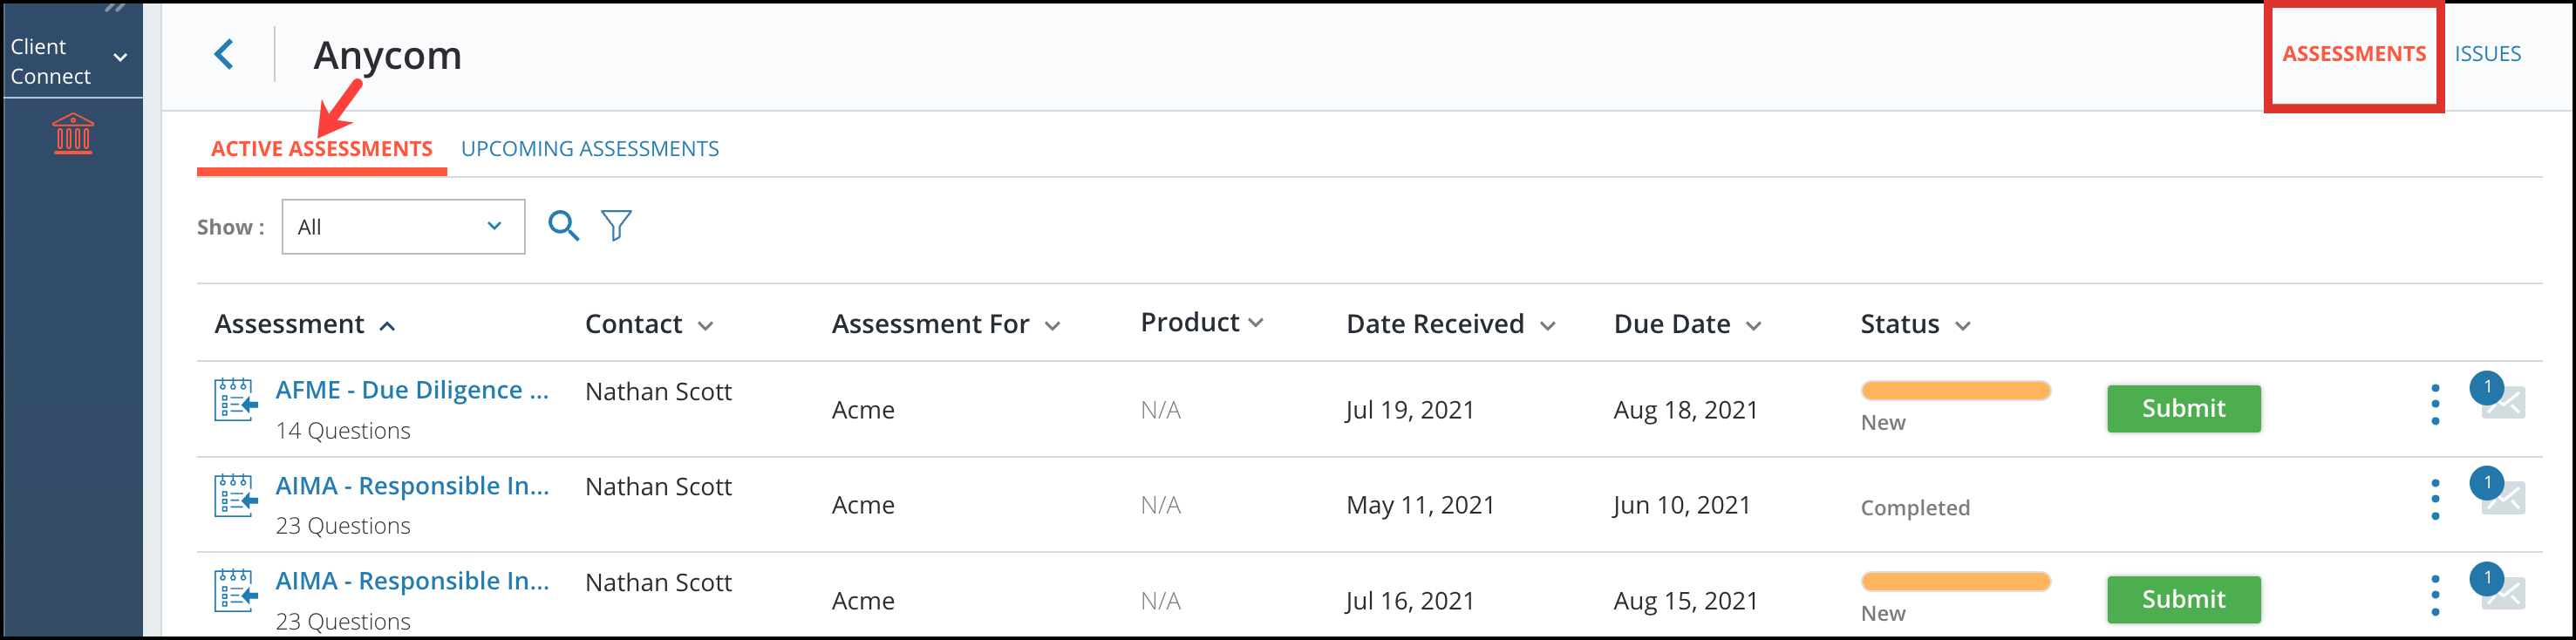Open the Issues section link
The width and height of the screenshot is (2576, 640).
click(x=2487, y=54)
